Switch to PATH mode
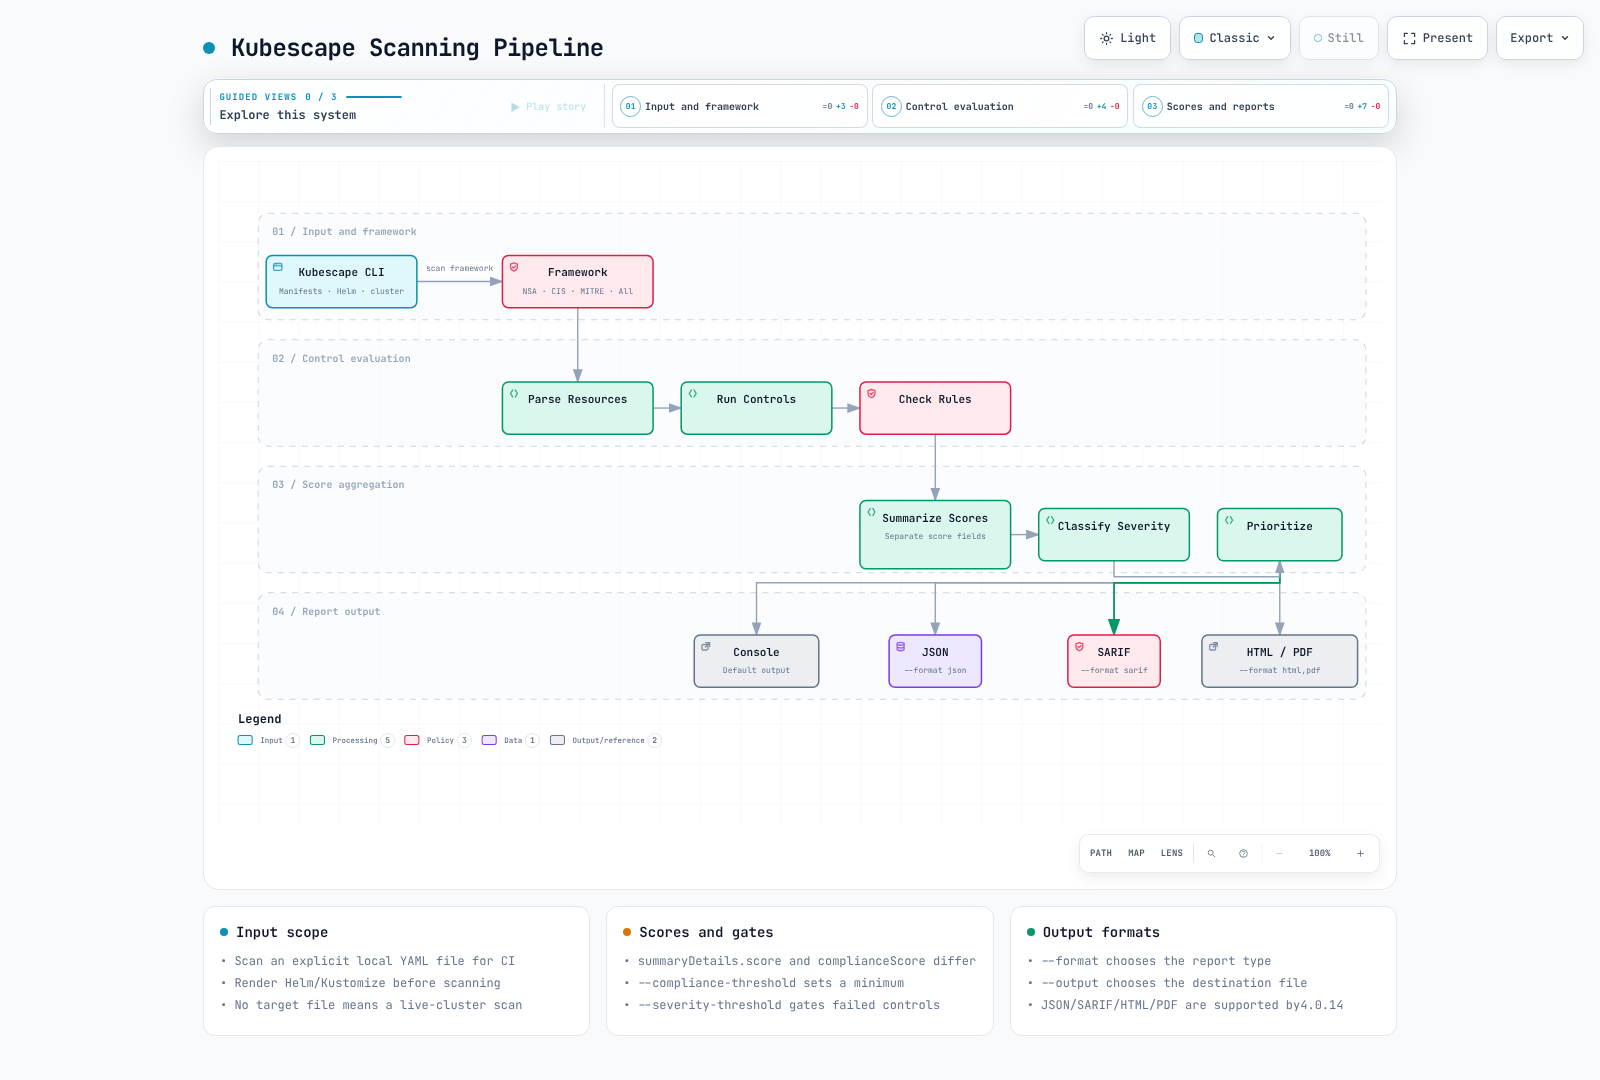1600x1080 pixels. 1101,853
